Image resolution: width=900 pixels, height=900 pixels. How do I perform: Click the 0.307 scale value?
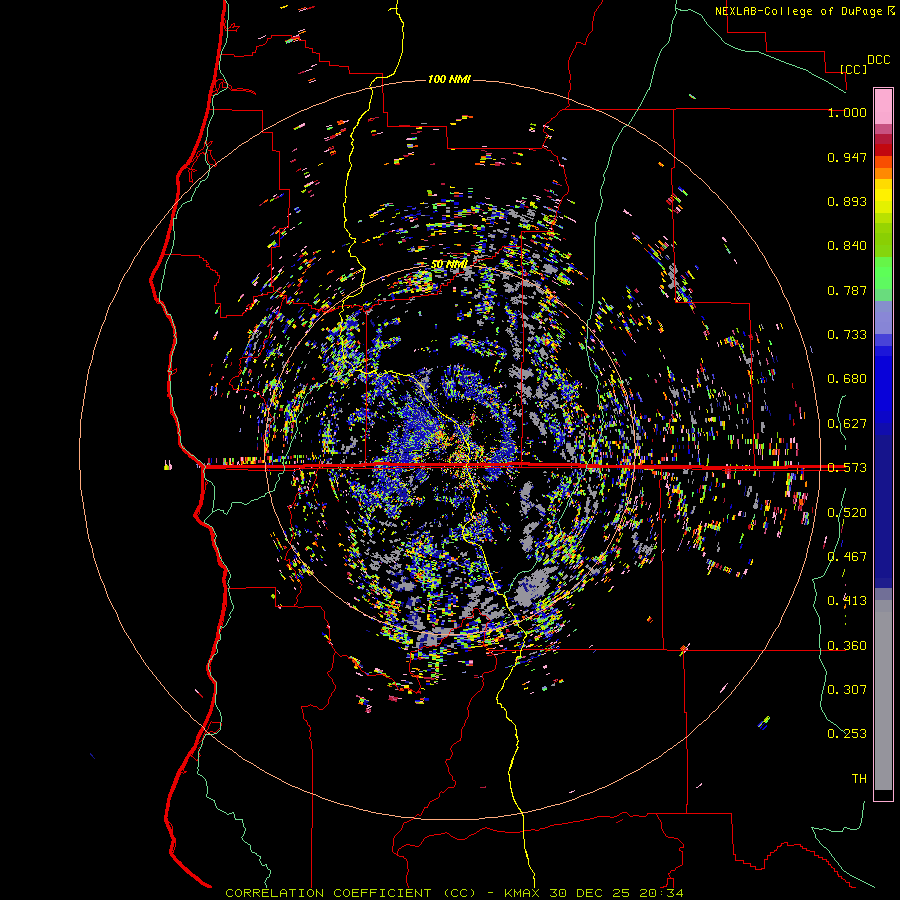[847, 690]
